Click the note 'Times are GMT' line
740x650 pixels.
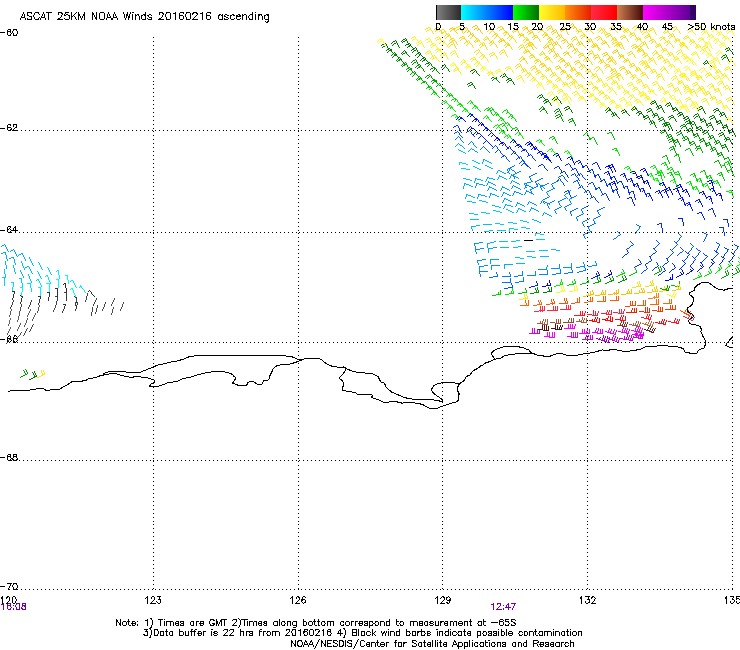(x=316, y=623)
